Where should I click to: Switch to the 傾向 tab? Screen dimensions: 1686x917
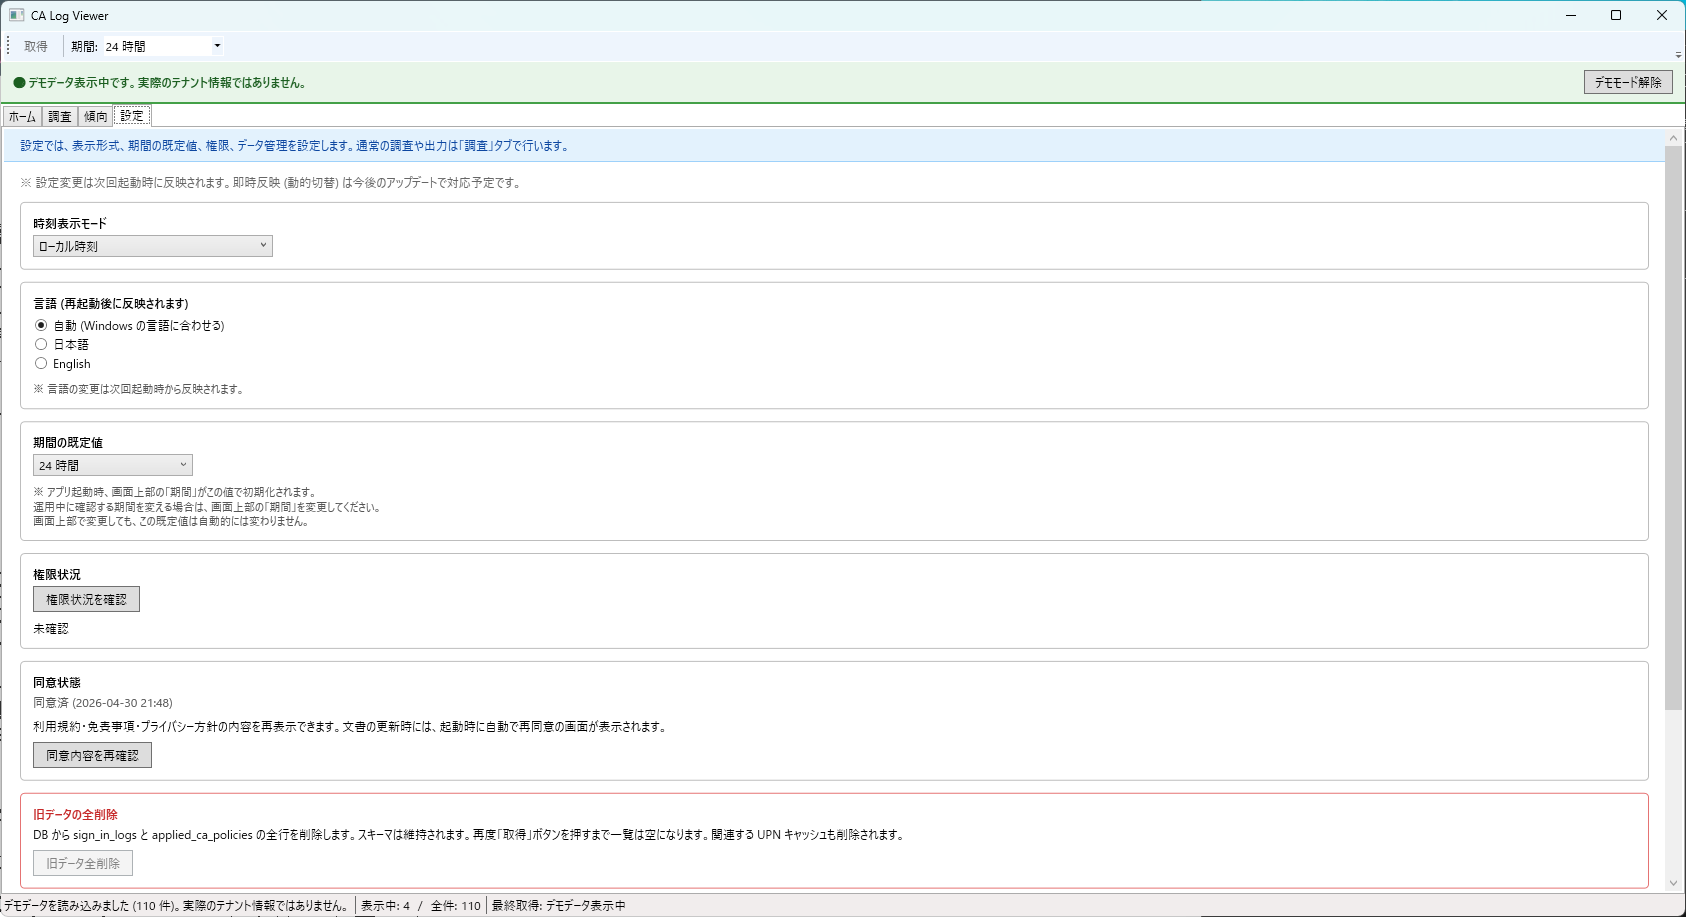96,116
